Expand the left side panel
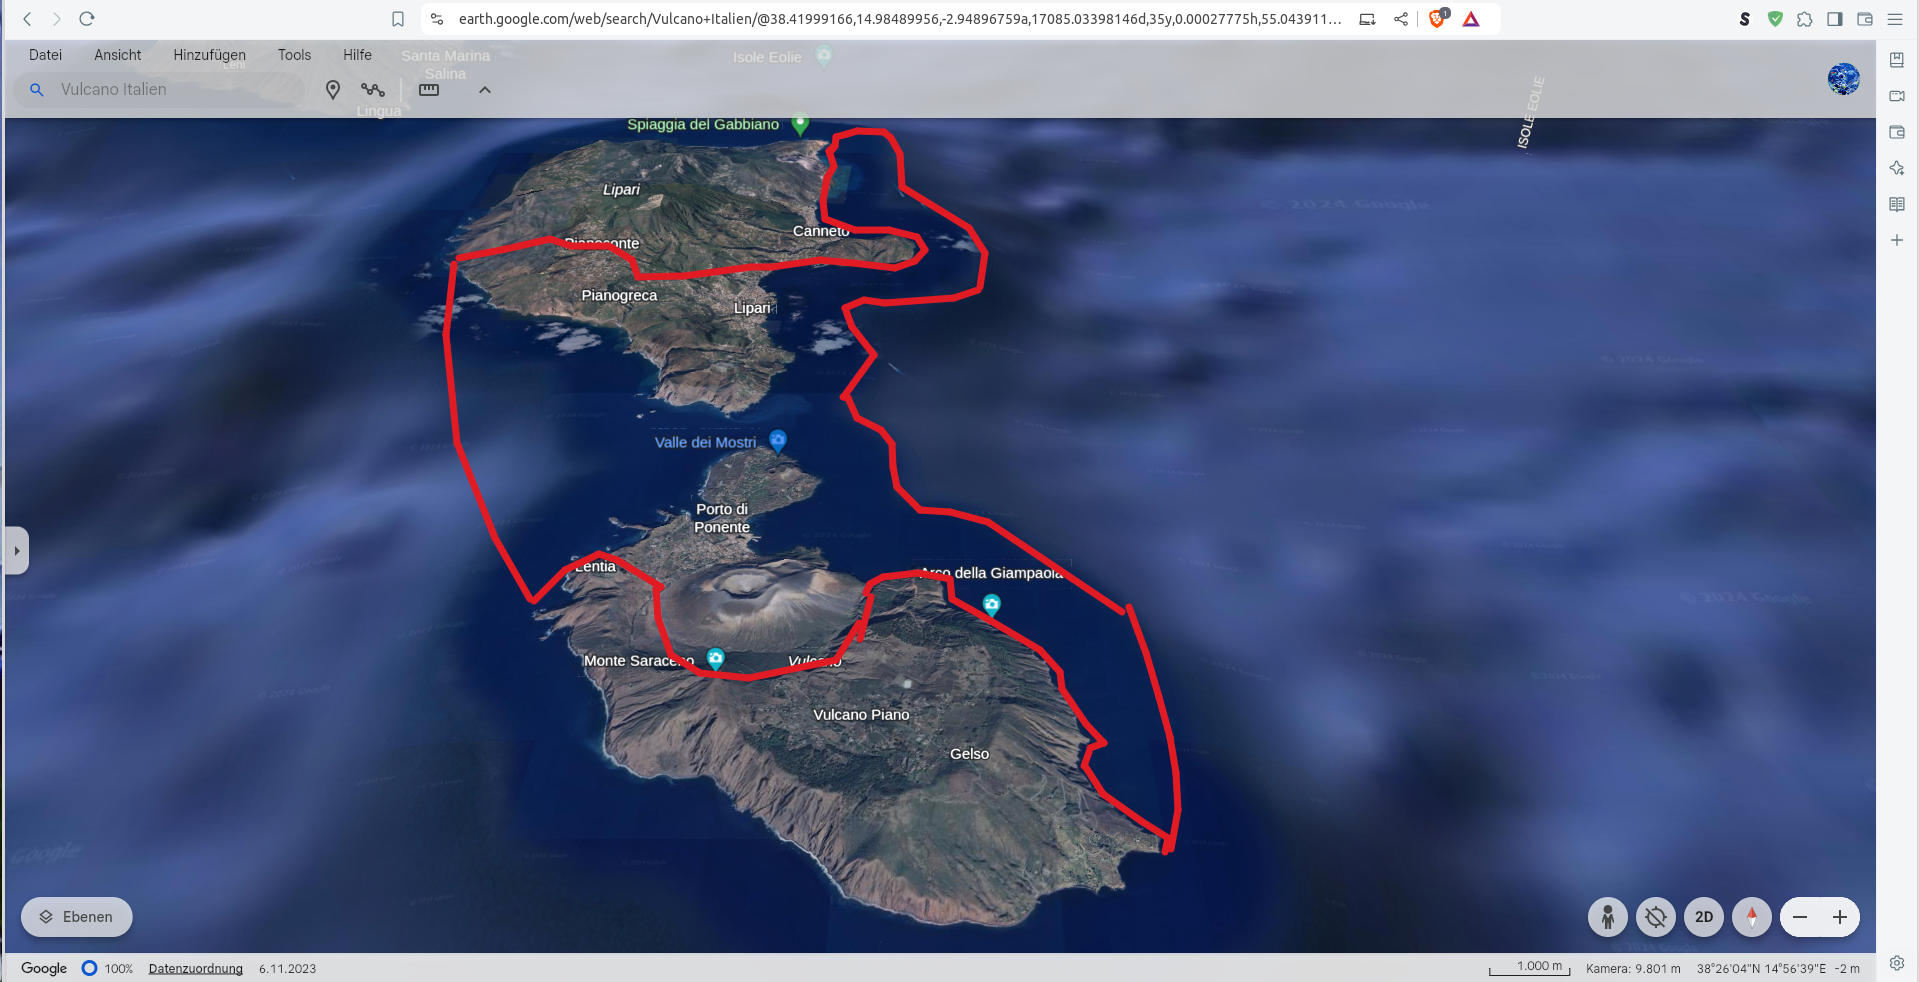The image size is (1919, 982). tap(16, 551)
